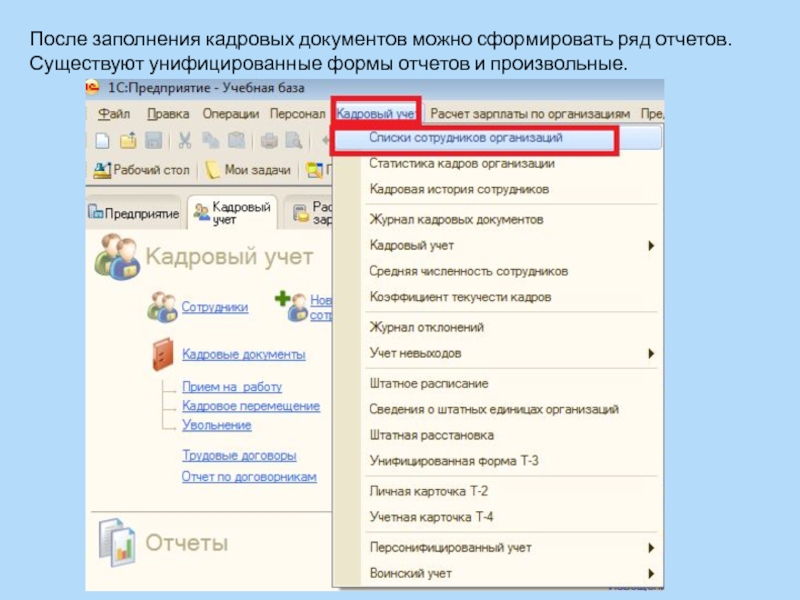Click the New document toolbar icon

pos(102,141)
